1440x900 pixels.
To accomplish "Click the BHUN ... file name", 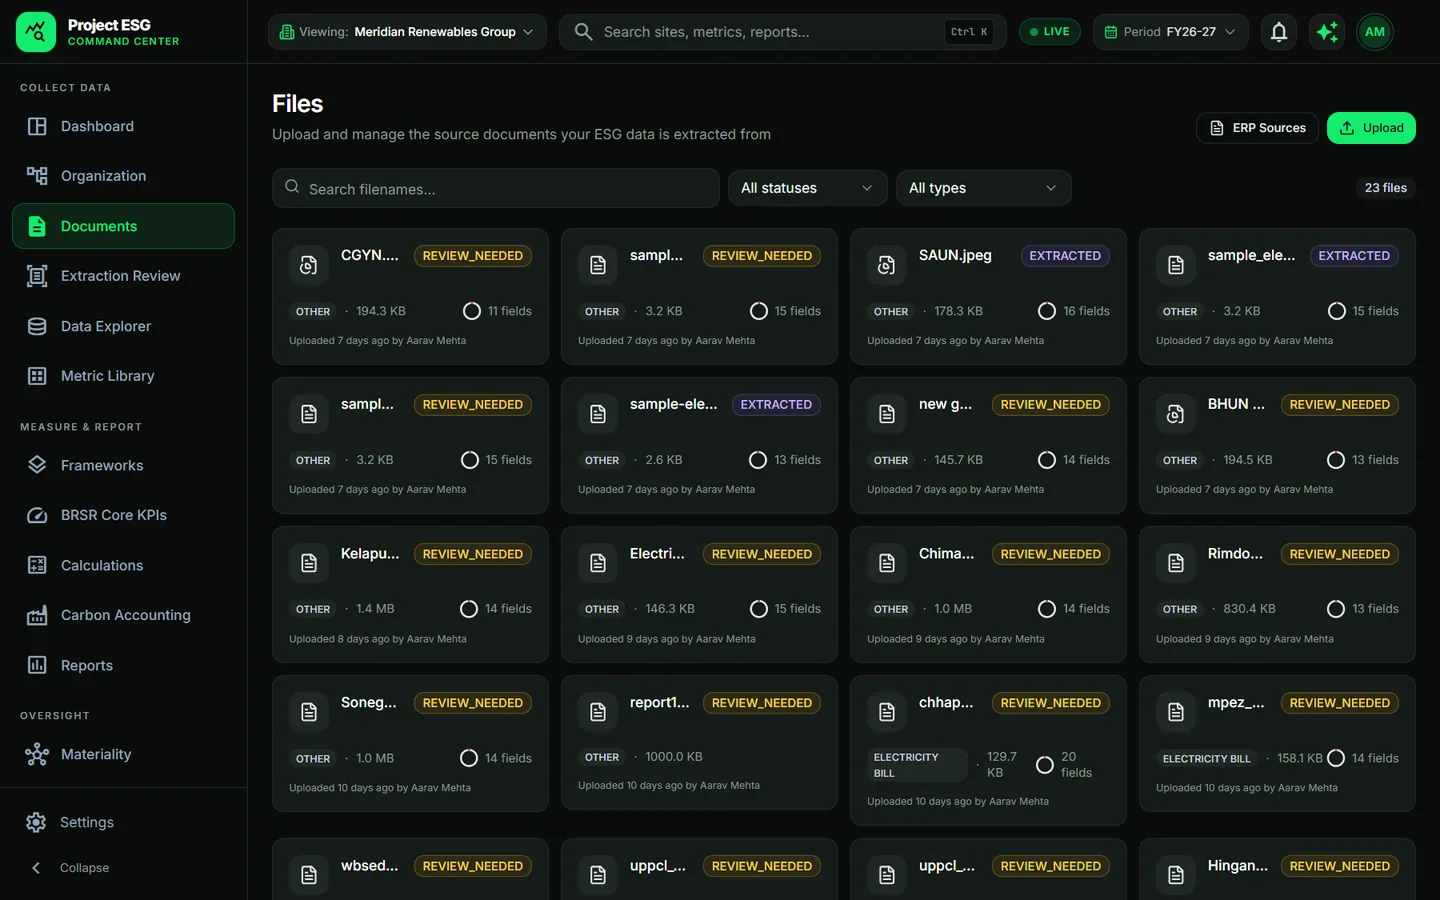I will tap(1236, 405).
